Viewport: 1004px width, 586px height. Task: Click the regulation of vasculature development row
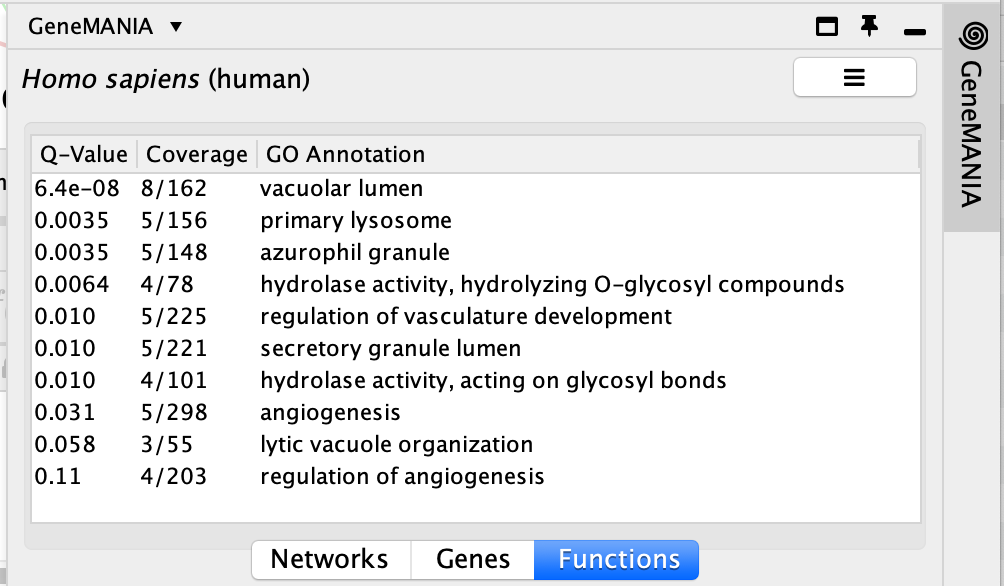466,316
